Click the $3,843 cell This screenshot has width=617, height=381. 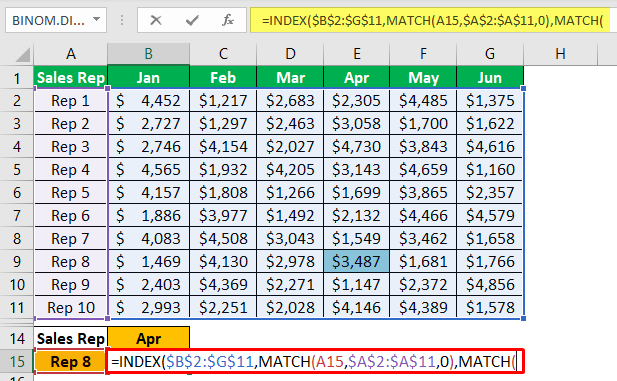pyautogui.click(x=423, y=147)
